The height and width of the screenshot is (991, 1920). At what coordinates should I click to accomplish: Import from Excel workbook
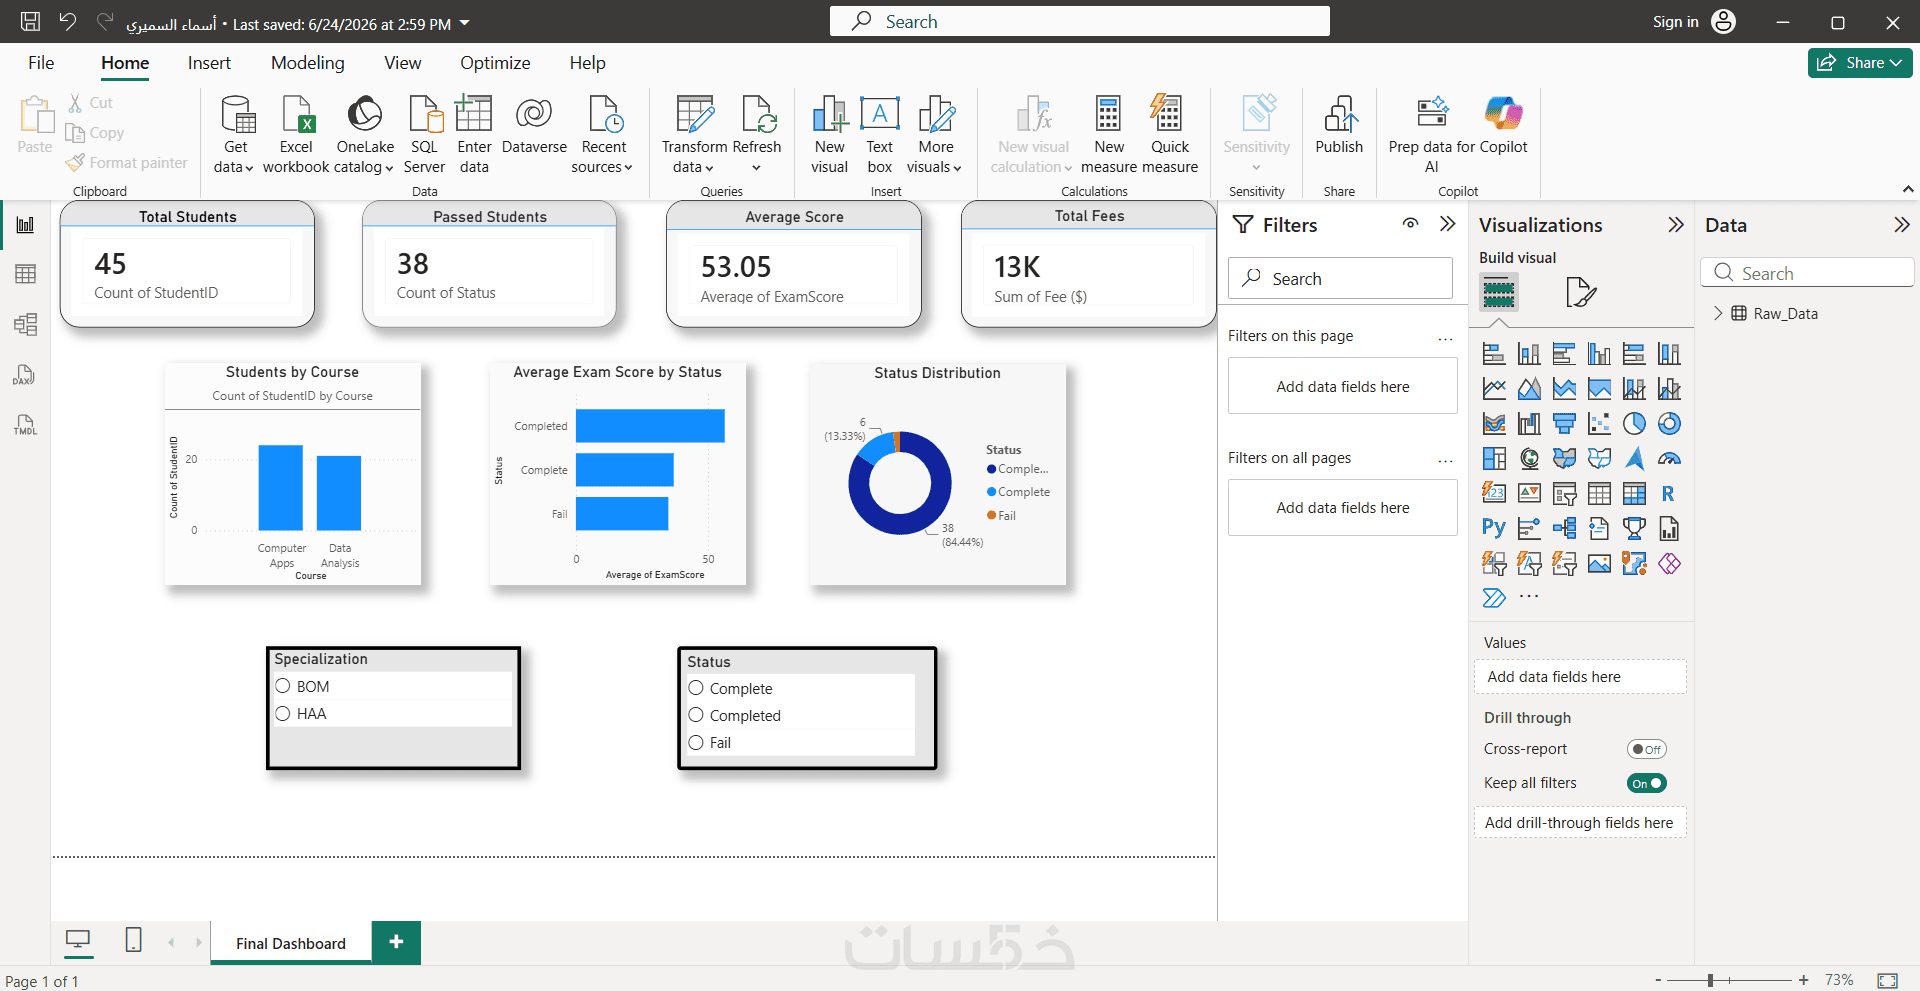pos(296,134)
